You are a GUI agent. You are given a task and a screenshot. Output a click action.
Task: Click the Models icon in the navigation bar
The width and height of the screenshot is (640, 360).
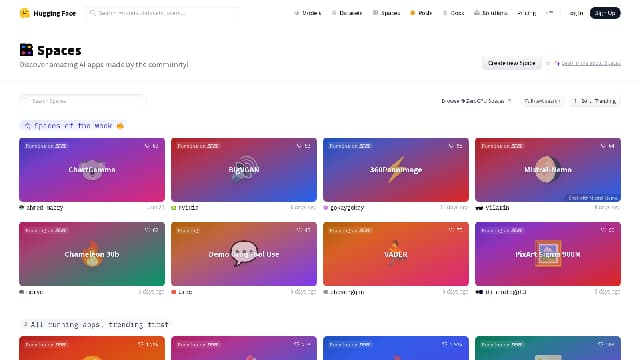(x=297, y=13)
